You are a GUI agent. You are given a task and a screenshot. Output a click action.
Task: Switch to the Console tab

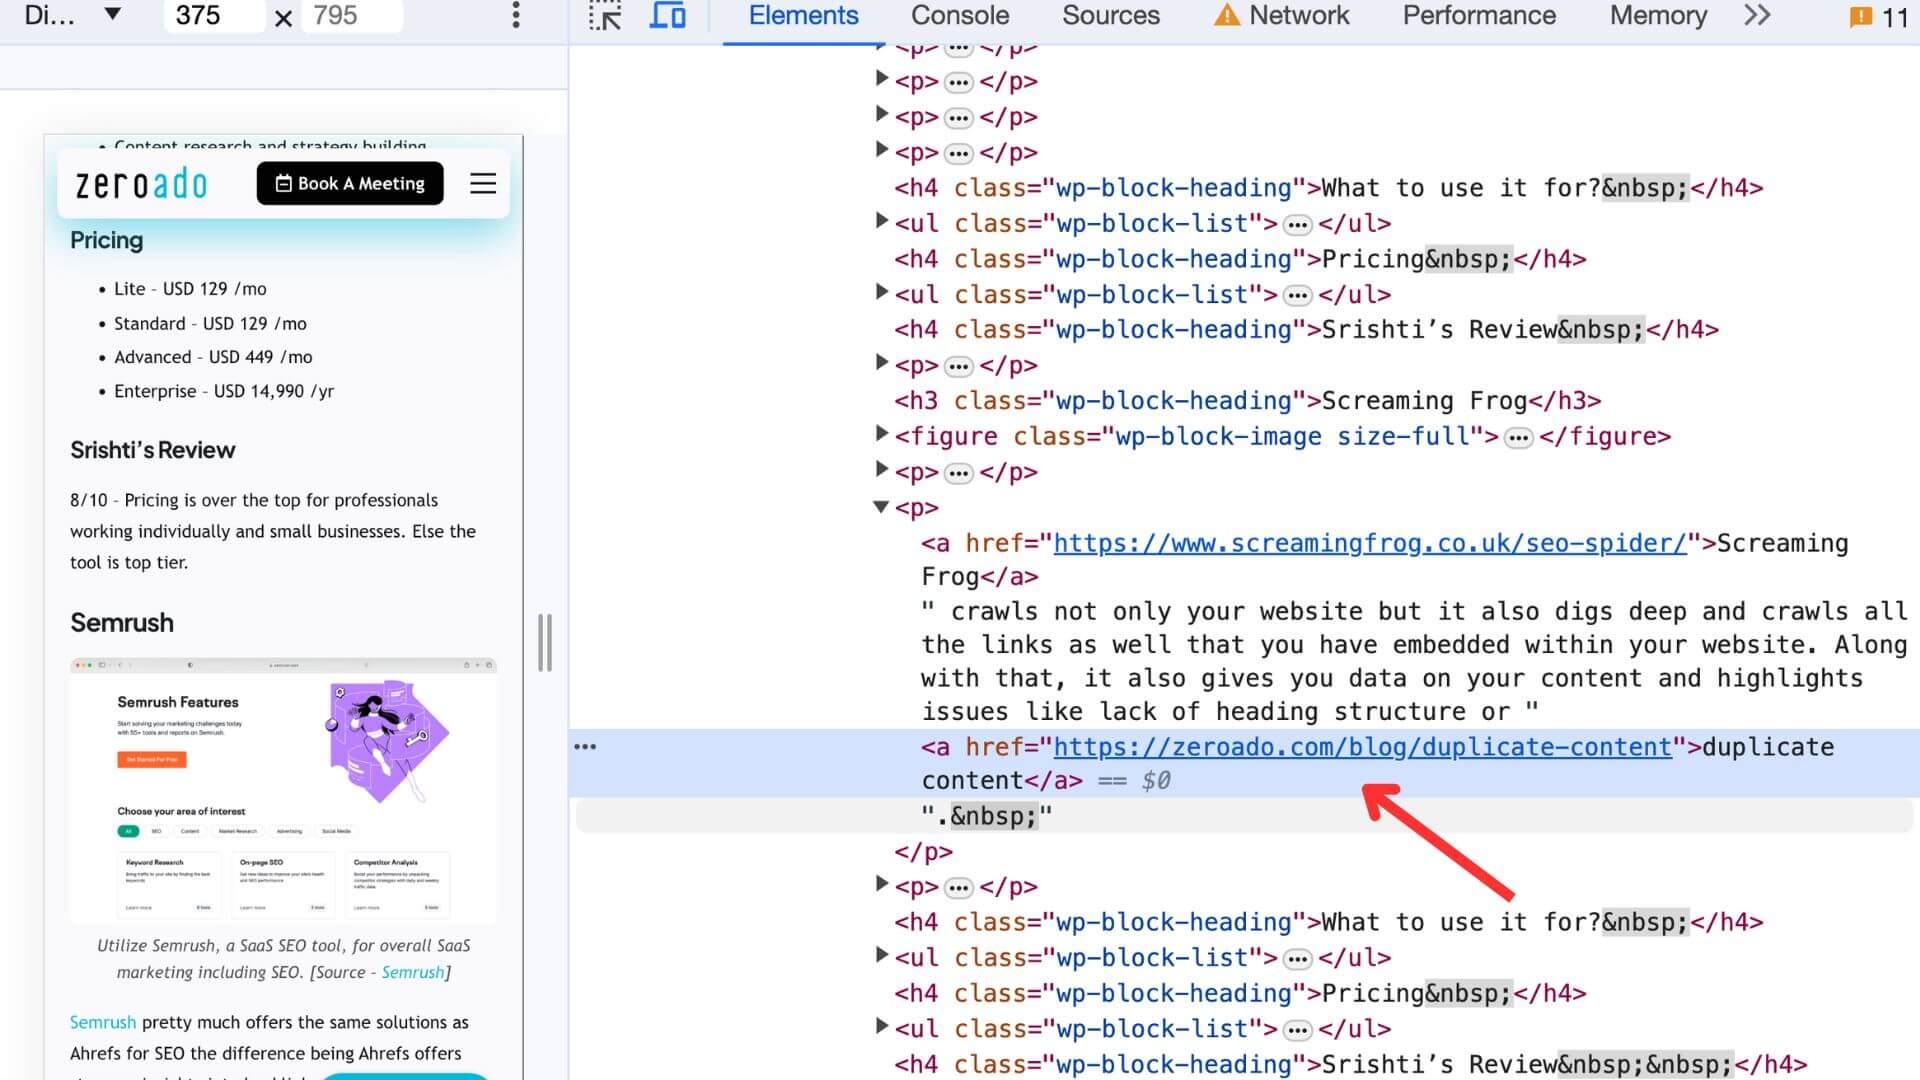(x=960, y=16)
